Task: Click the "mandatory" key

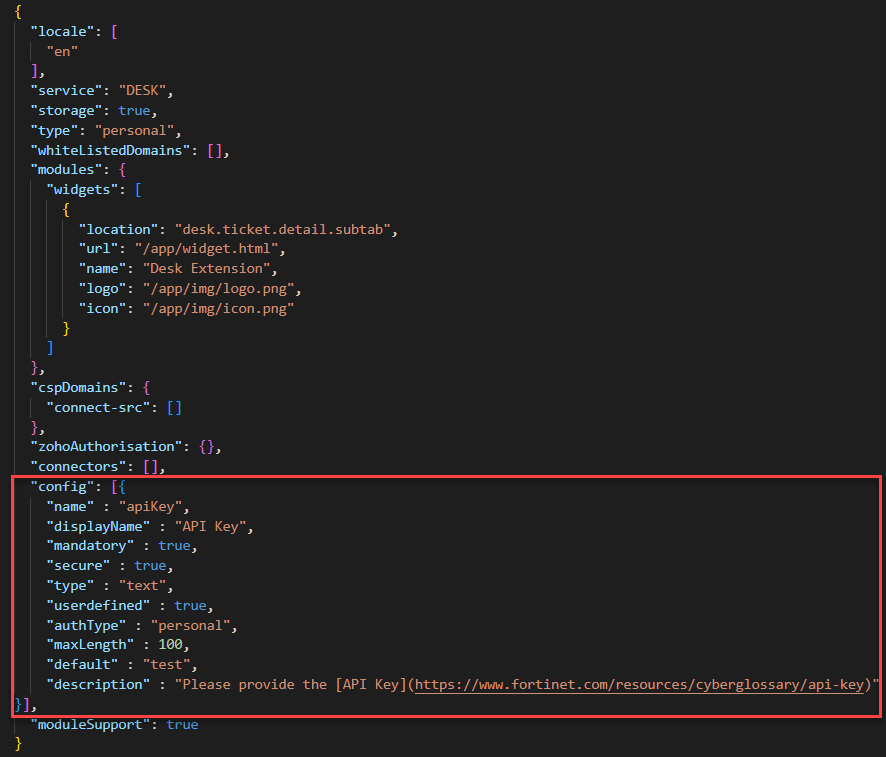Action: [90, 546]
